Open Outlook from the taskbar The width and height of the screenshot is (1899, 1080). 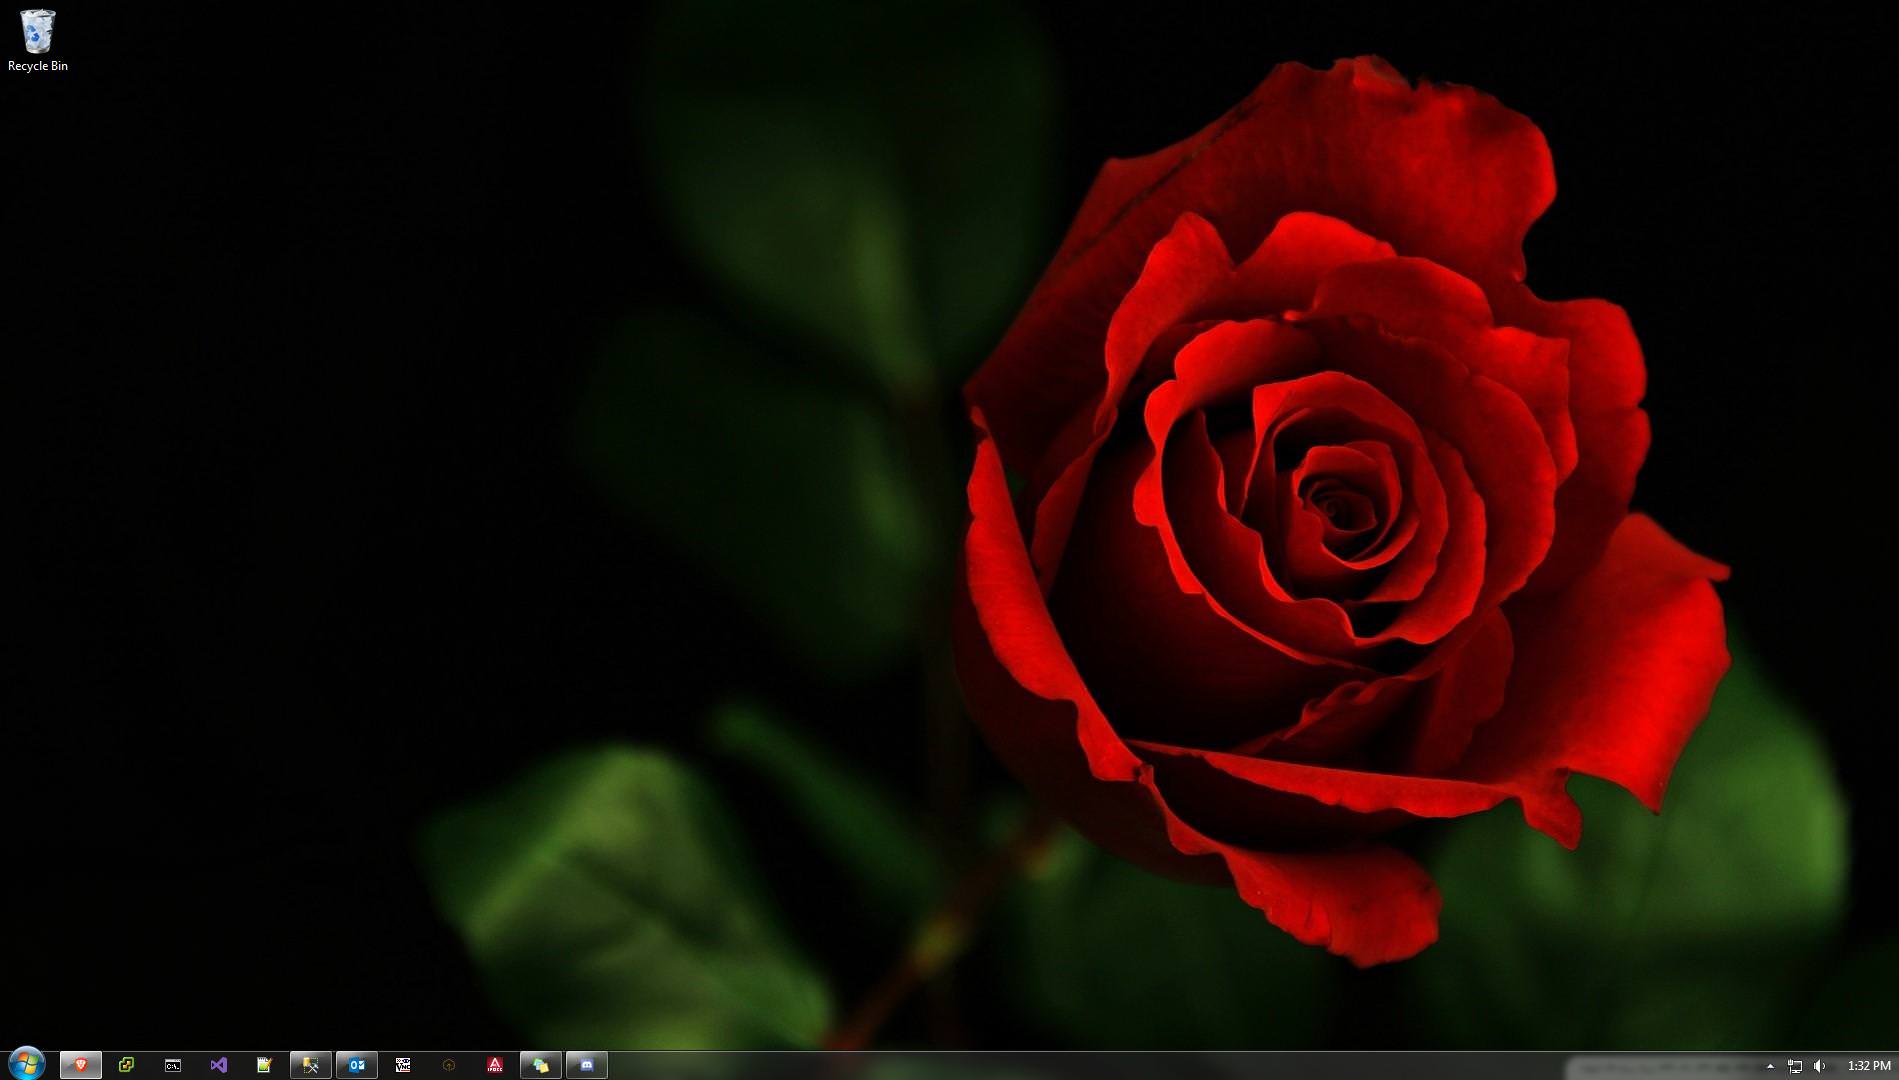[357, 1065]
